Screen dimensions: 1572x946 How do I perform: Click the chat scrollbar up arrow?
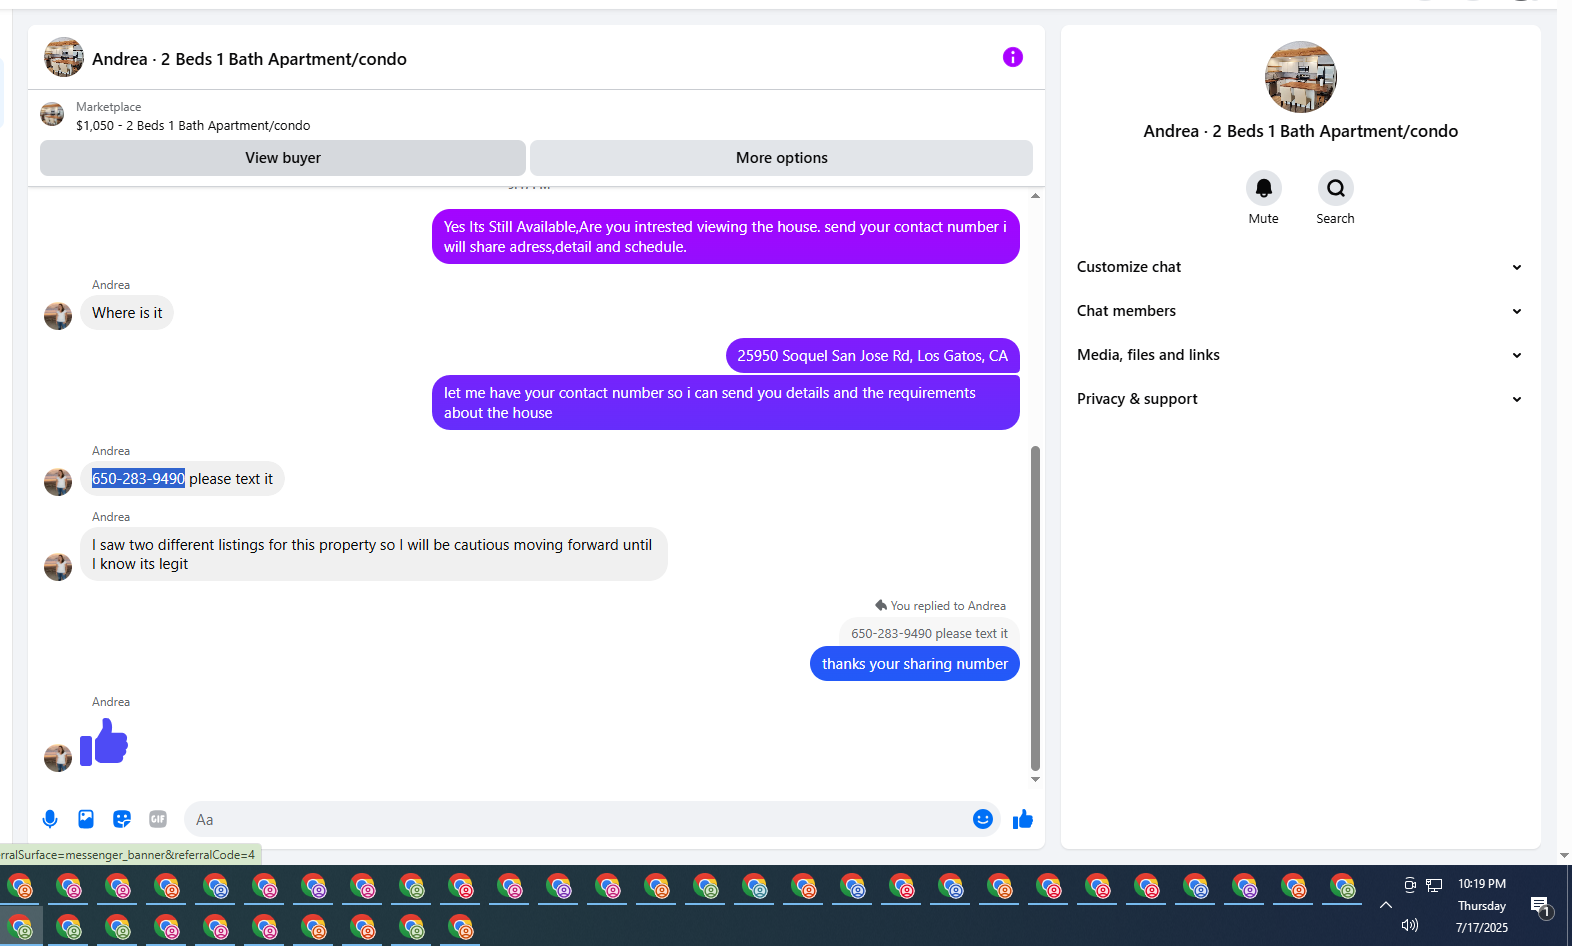pos(1035,196)
